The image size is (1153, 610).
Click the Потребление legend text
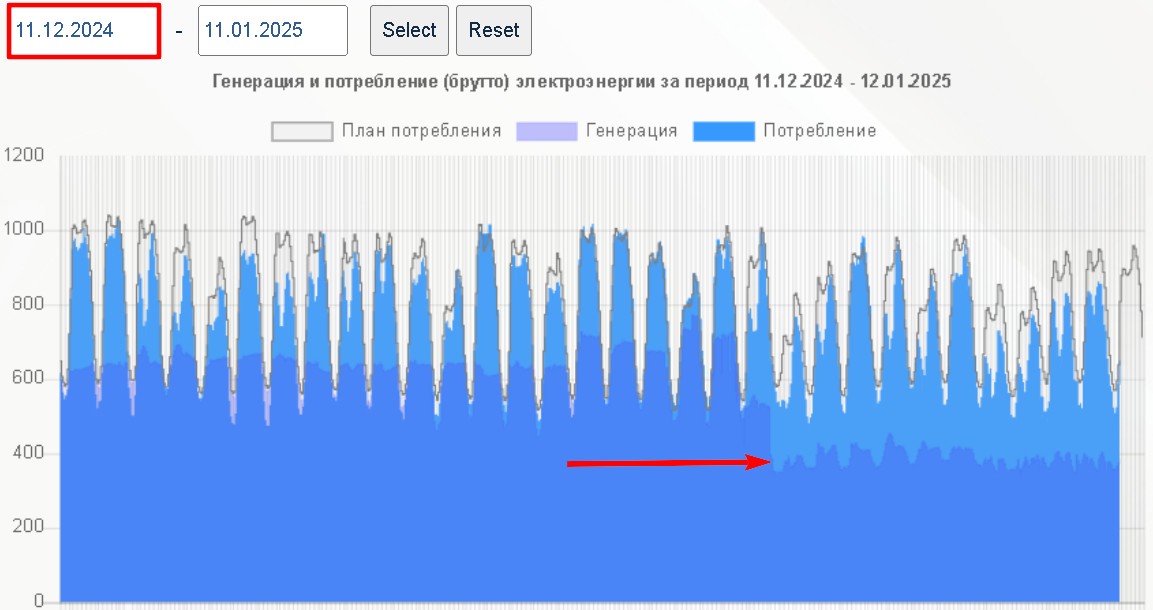point(819,131)
